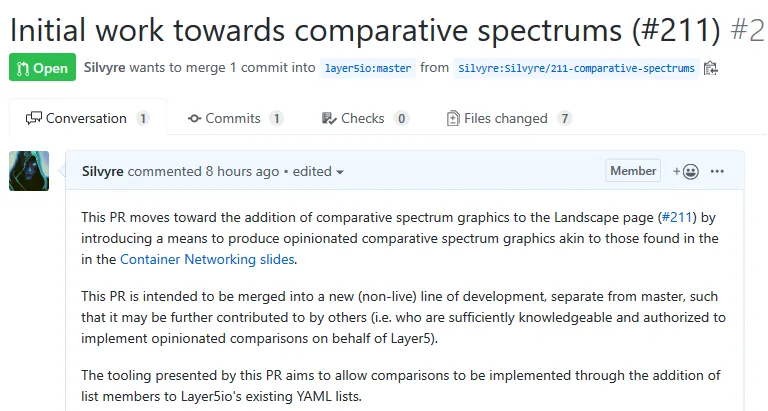Click the 8 hours ago timestamp
The image size is (768, 411).
tap(242, 171)
